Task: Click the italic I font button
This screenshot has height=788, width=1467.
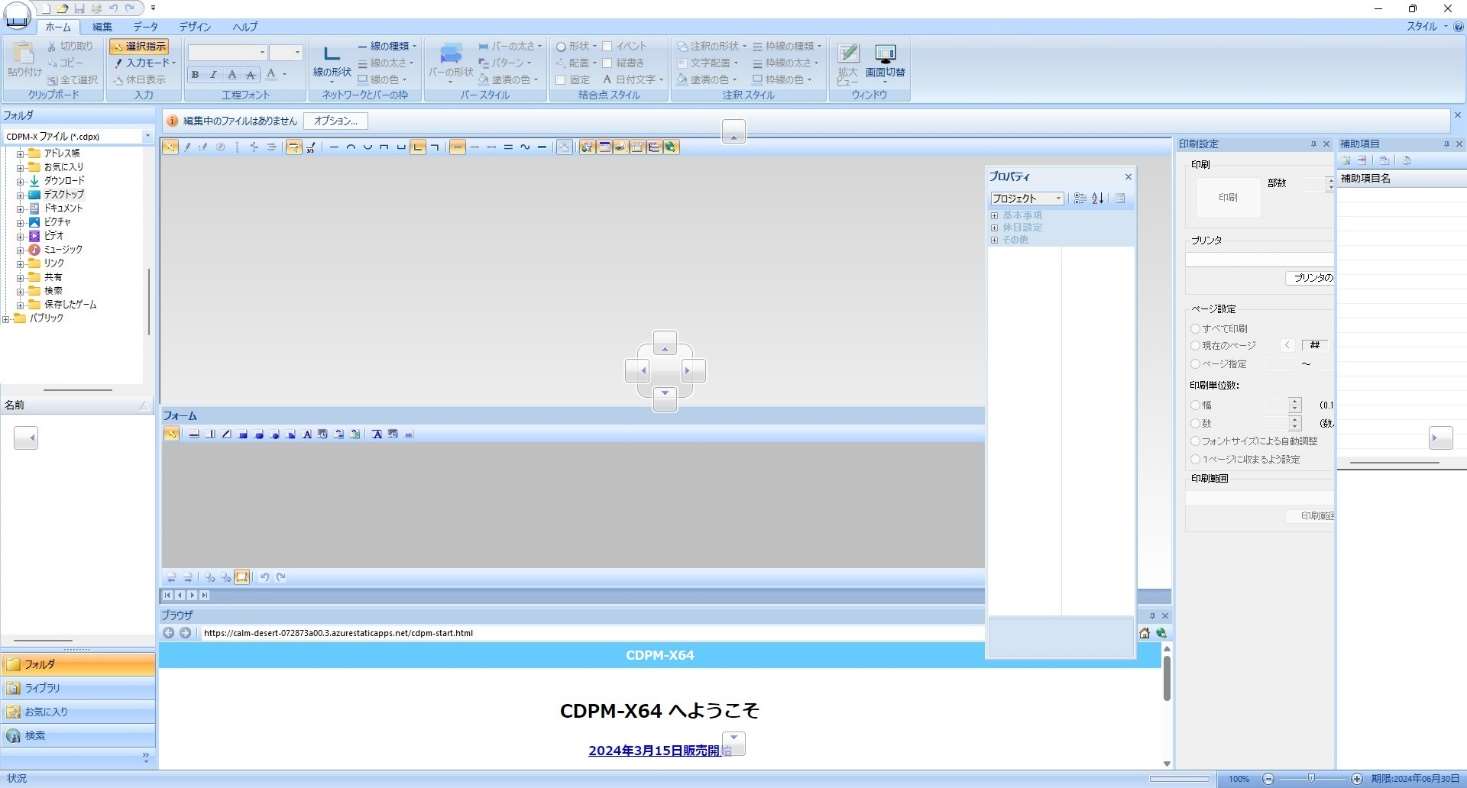Action: (x=213, y=75)
